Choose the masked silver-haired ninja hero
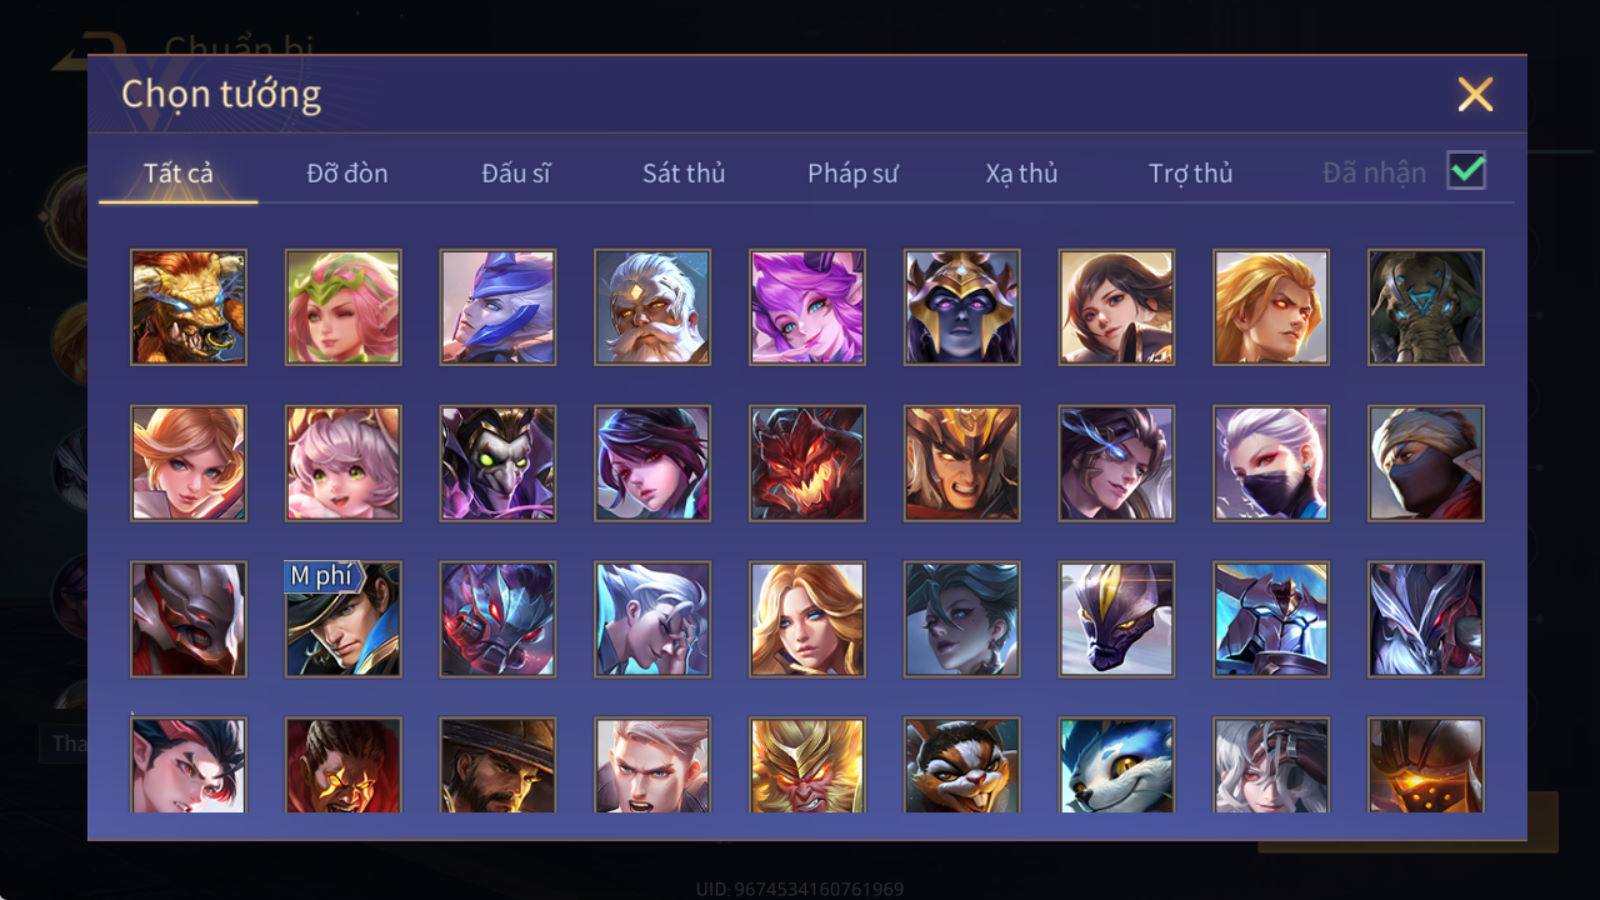 [x=1271, y=463]
